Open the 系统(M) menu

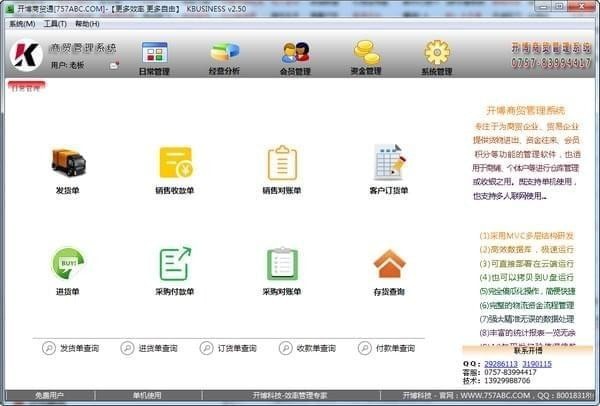[22, 23]
